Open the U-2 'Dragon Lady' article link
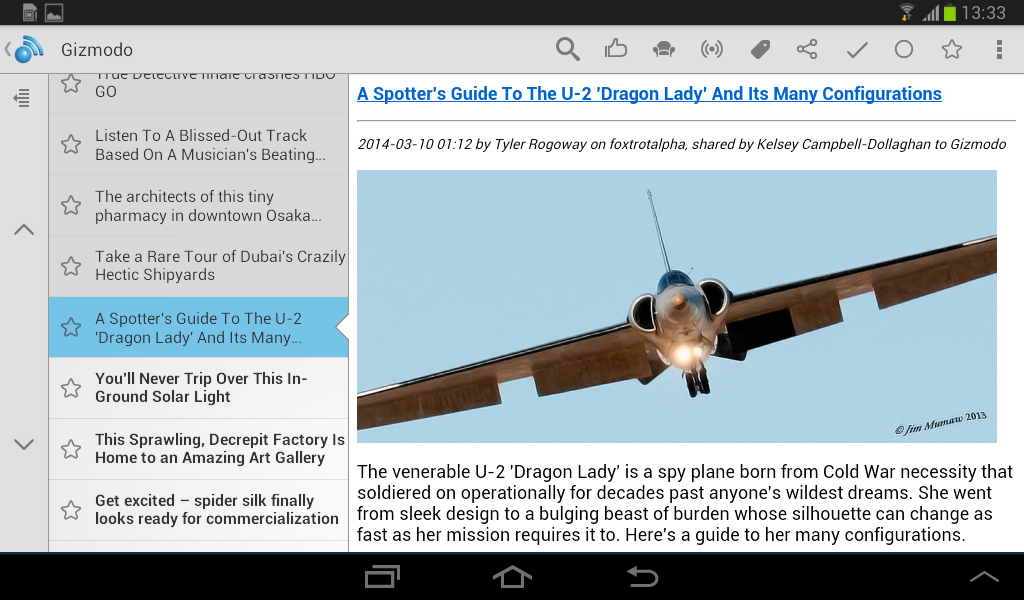The width and height of the screenshot is (1024, 600). pyautogui.click(x=649, y=93)
